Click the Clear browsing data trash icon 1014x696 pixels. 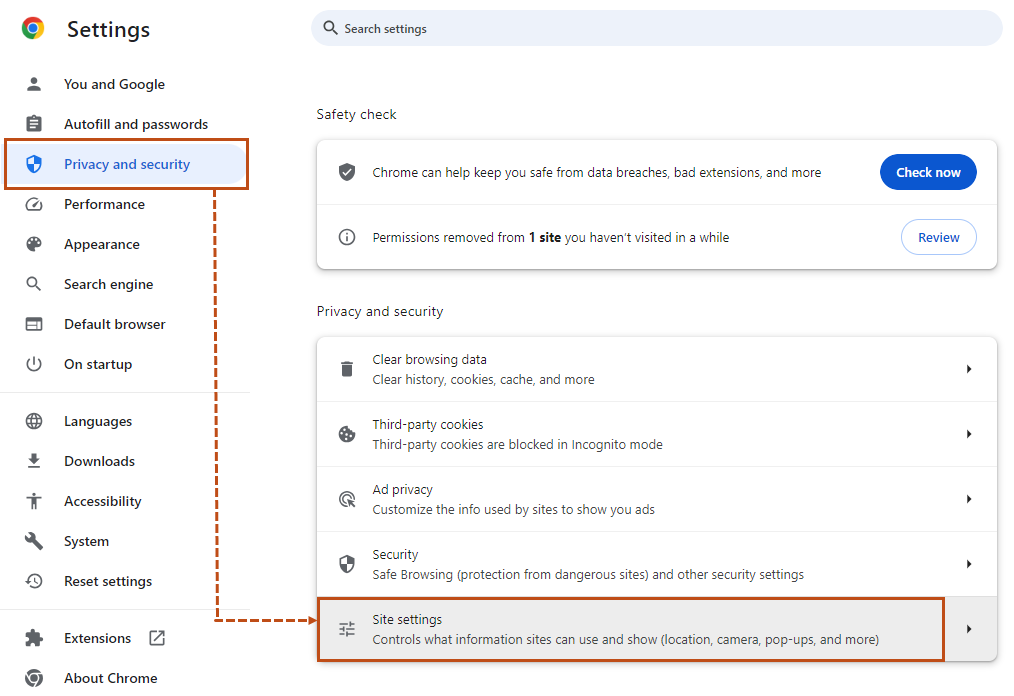[346, 368]
